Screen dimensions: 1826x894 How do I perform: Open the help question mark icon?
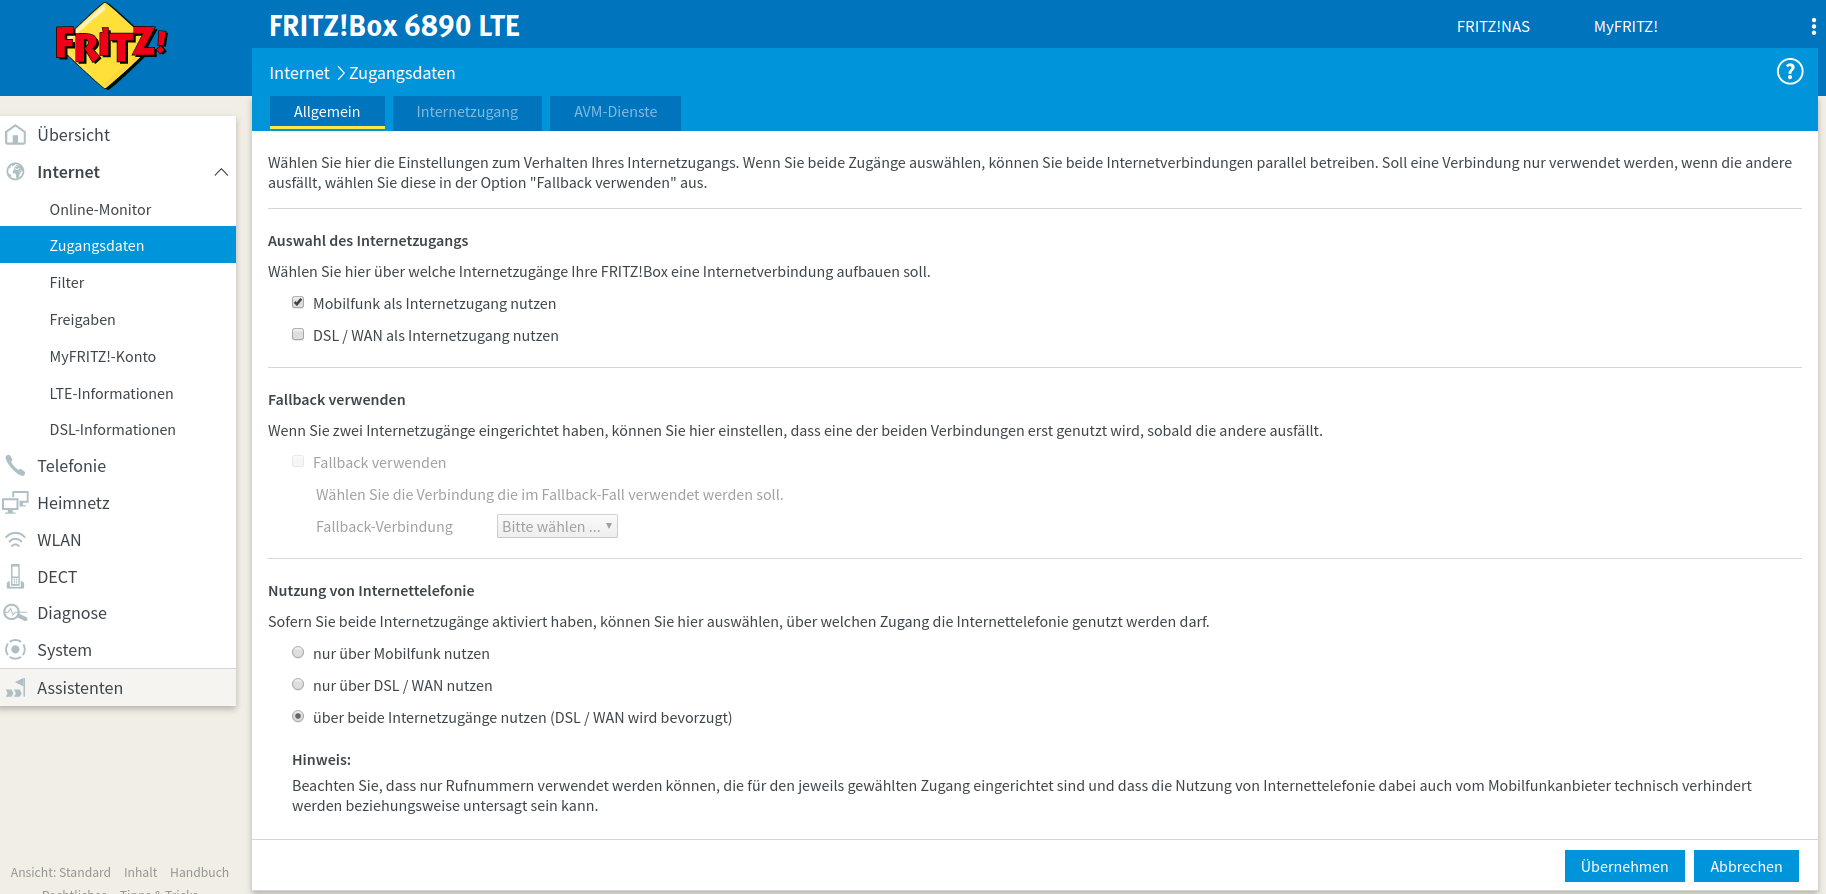coord(1789,72)
